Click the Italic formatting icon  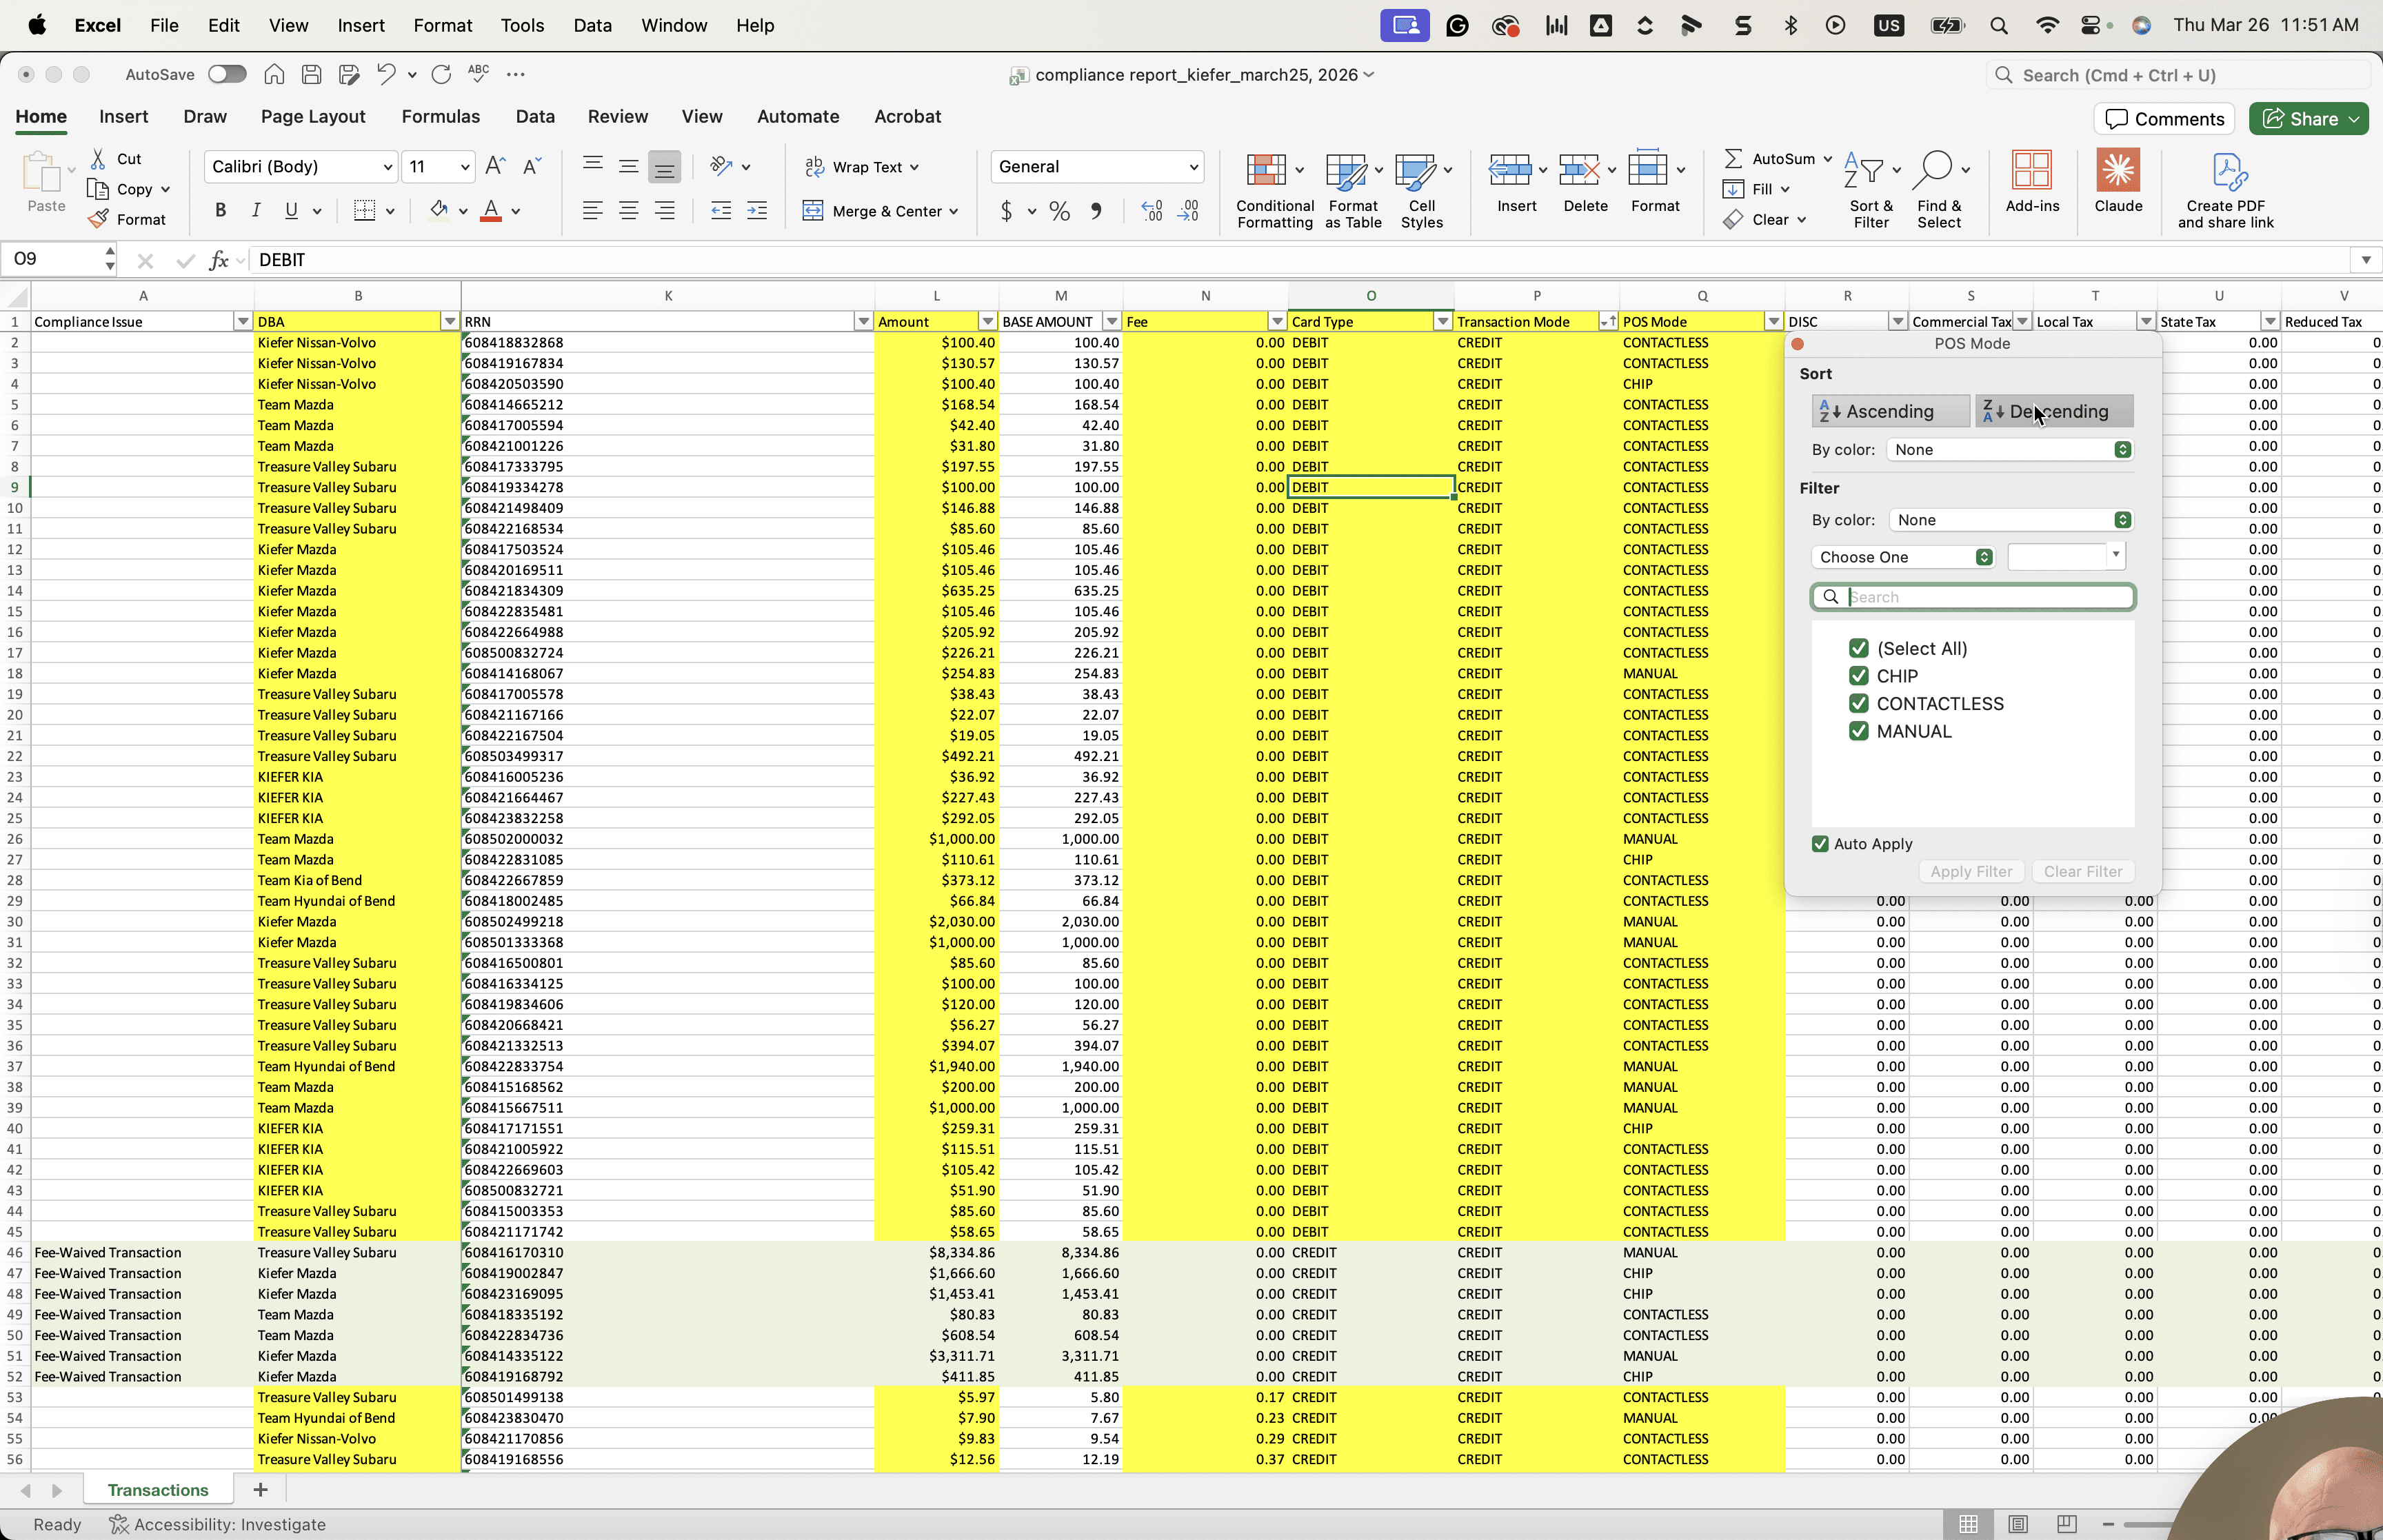pyautogui.click(x=256, y=211)
